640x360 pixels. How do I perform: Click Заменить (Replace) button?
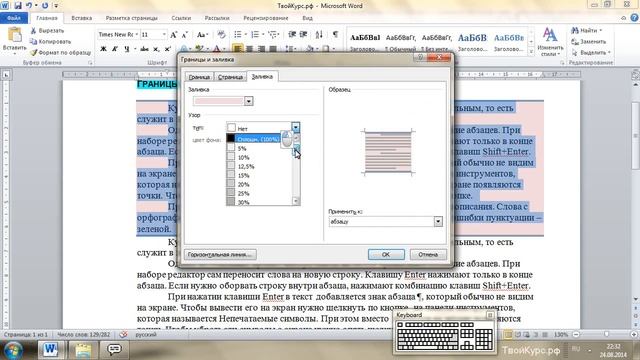click(x=589, y=42)
